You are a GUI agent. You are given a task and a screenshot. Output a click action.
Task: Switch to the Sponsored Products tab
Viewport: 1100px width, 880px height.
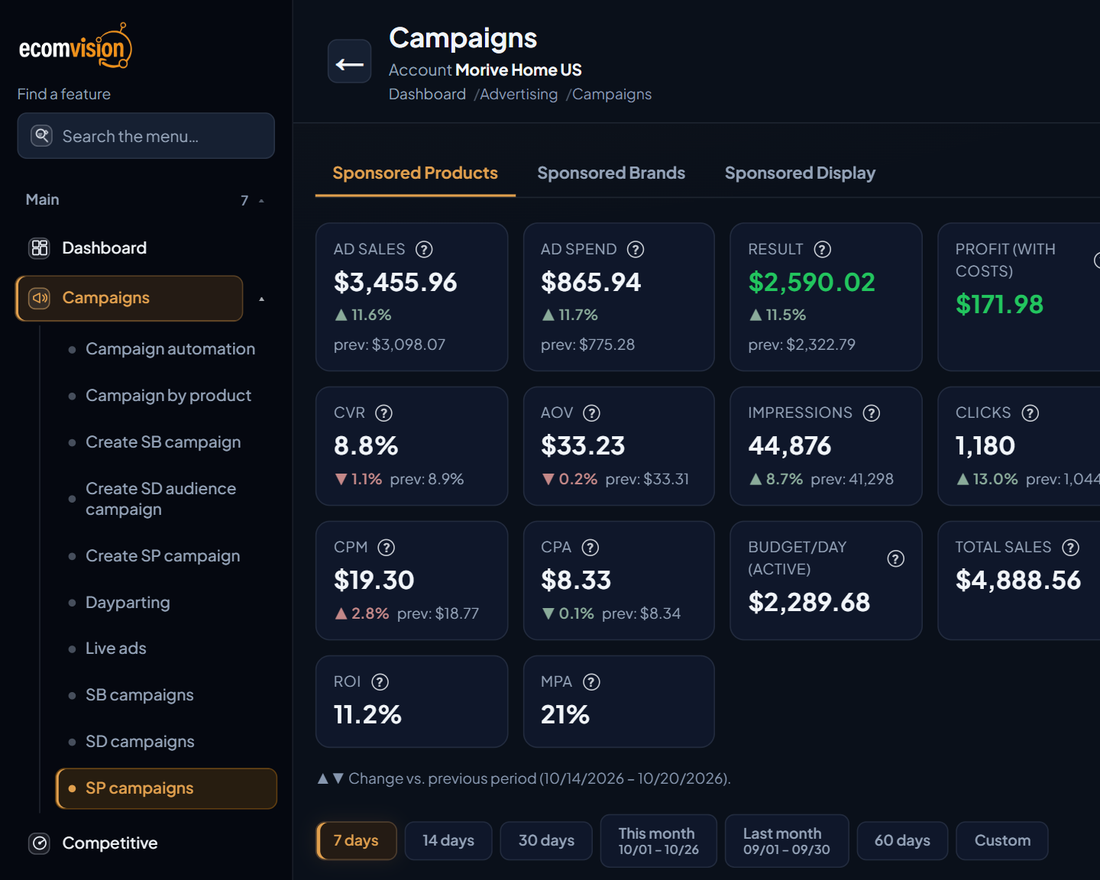415,173
